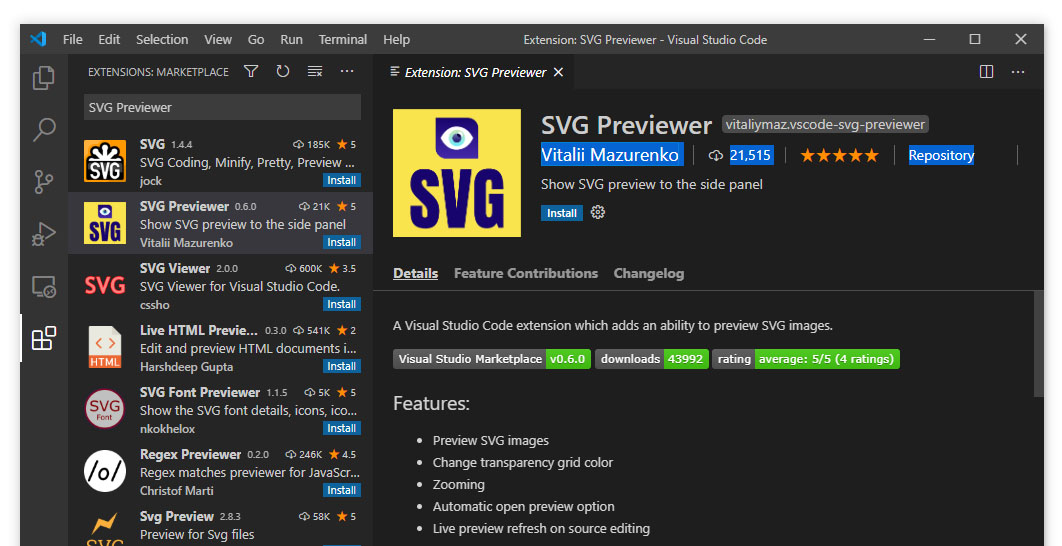Viewport: 1062px width, 546px height.
Task: Click the rating average 5/5 badge
Action: [x=805, y=359]
